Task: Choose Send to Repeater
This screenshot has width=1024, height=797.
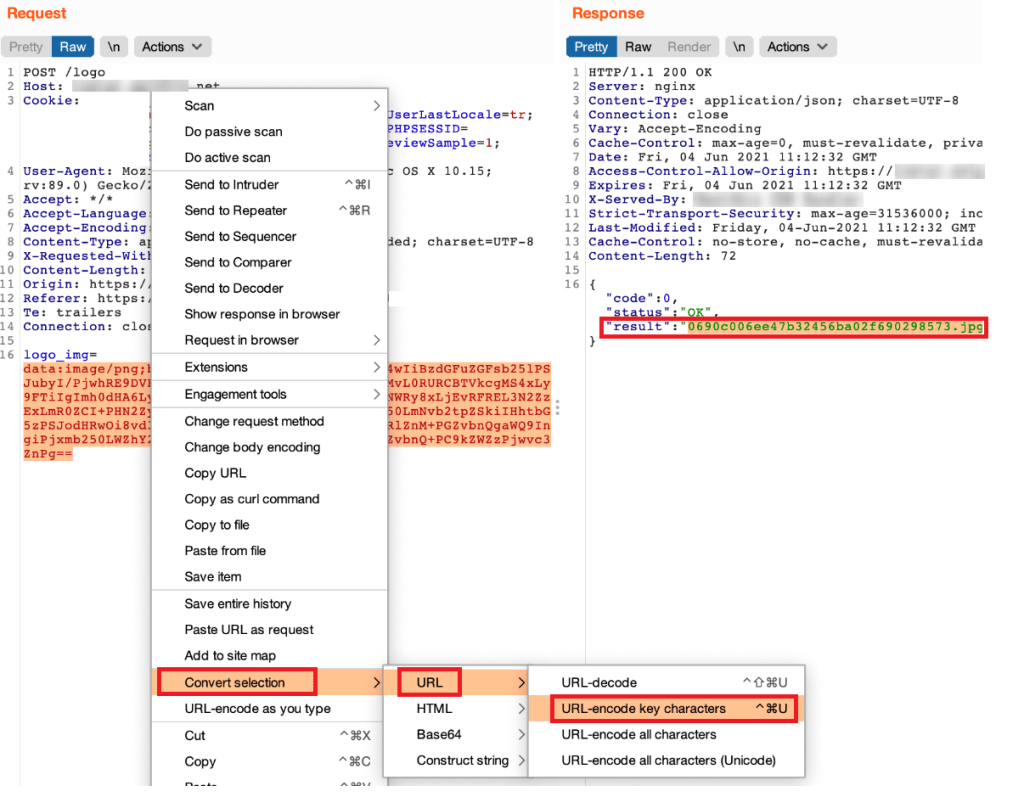Action: [236, 211]
